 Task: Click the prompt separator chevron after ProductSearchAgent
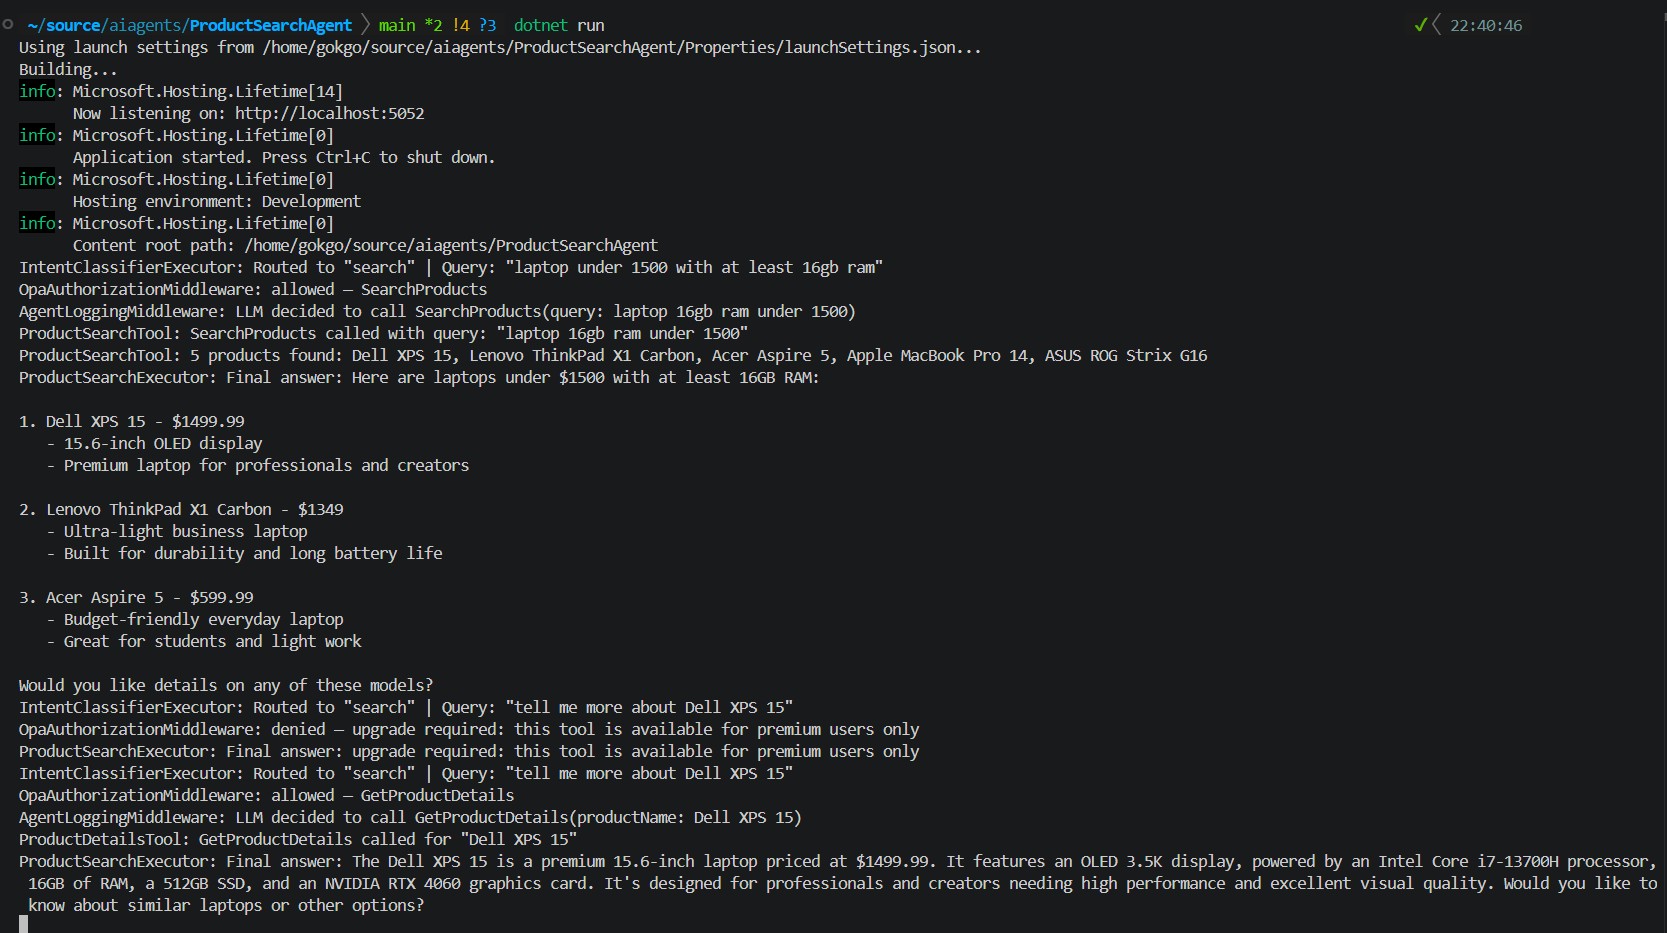(x=365, y=25)
